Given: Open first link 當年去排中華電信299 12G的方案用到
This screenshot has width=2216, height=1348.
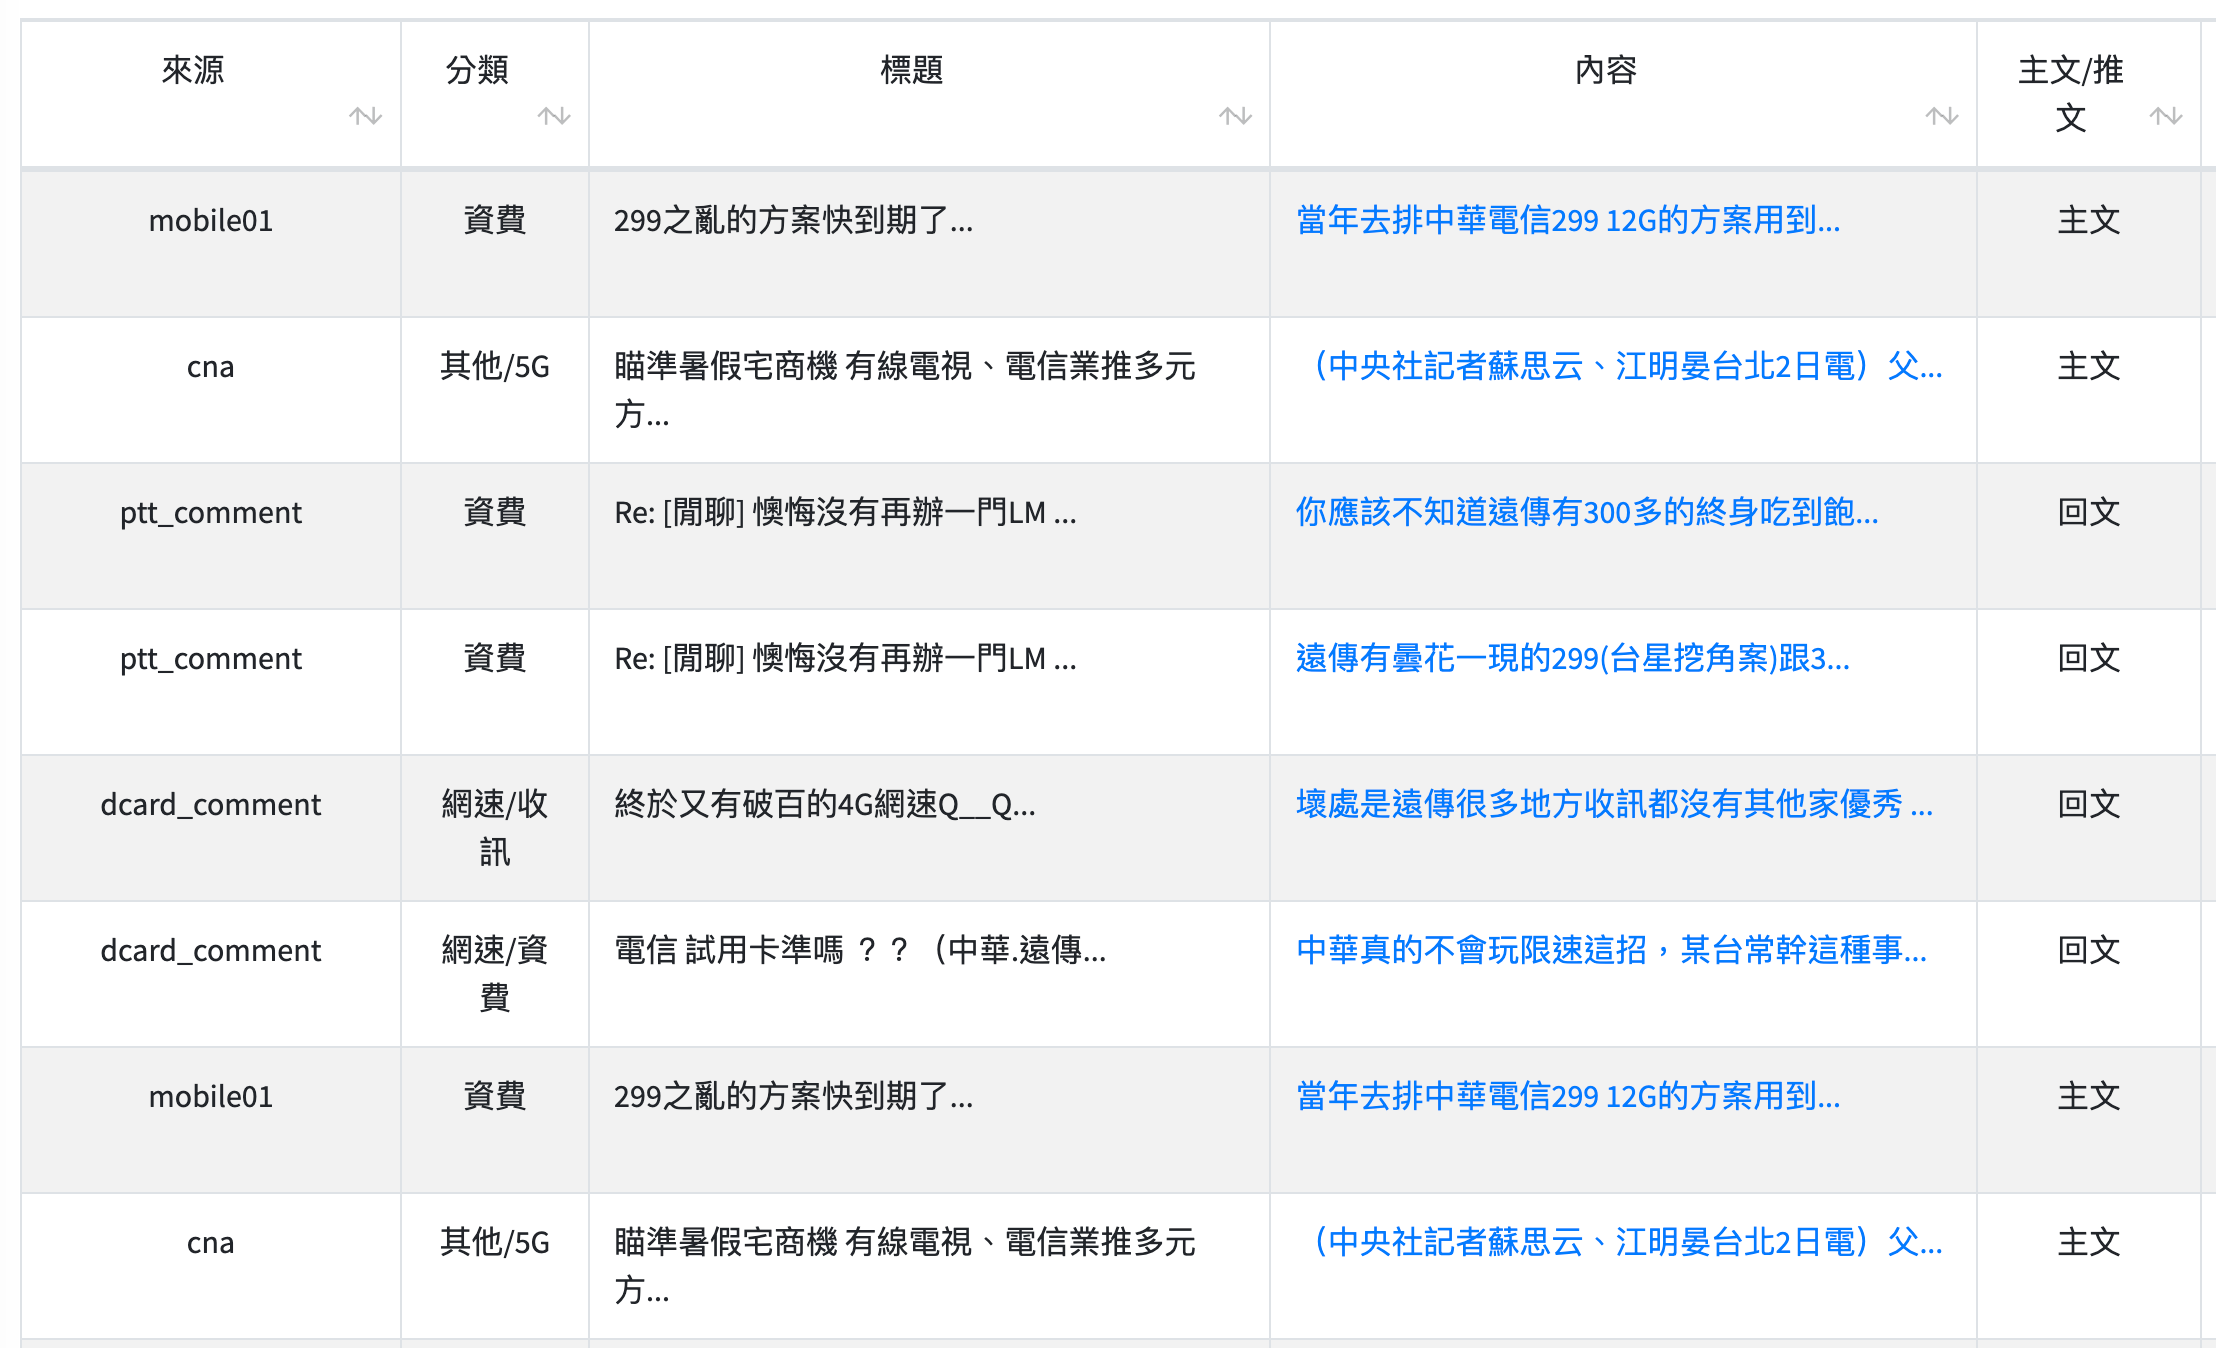Looking at the screenshot, I should [1567, 220].
